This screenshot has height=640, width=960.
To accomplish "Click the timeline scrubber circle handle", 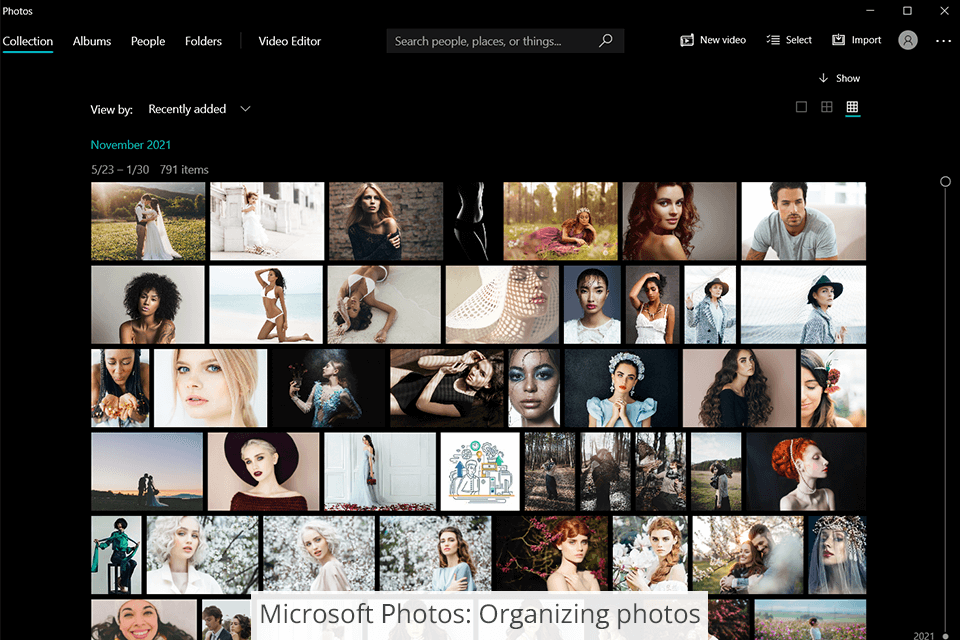I will coord(945,181).
